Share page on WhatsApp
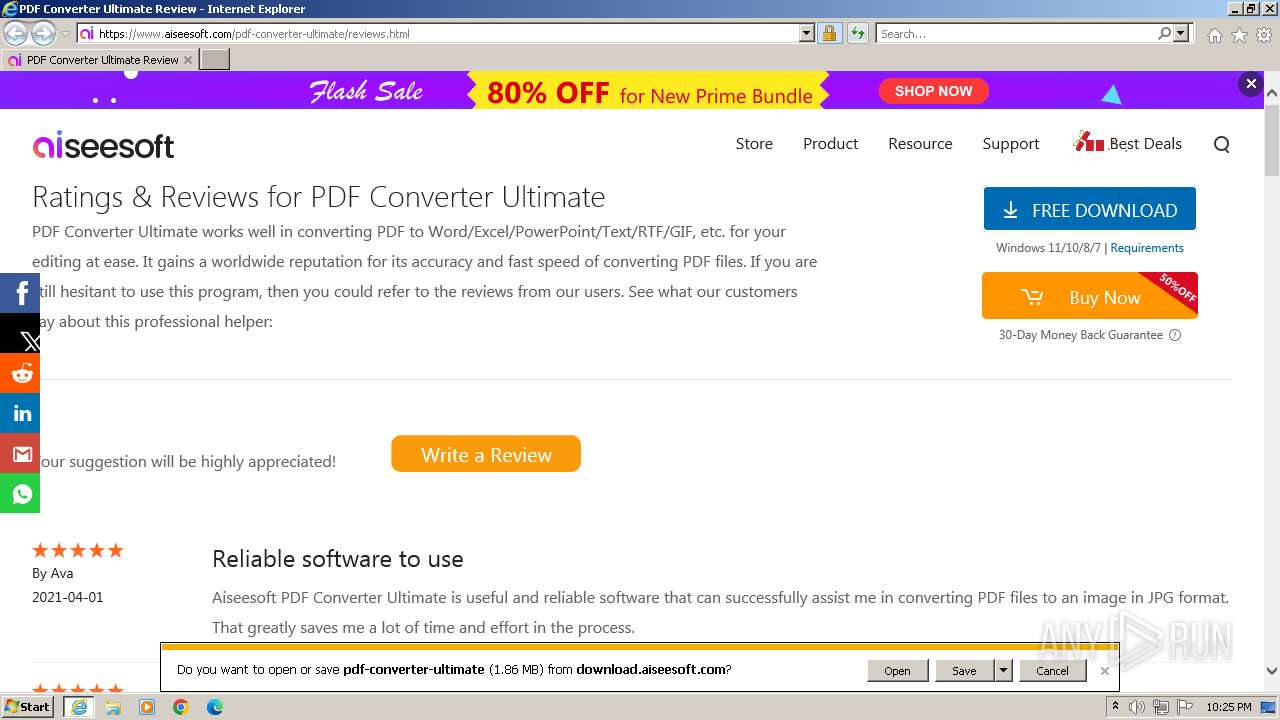This screenshot has width=1280, height=720. pyautogui.click(x=20, y=493)
